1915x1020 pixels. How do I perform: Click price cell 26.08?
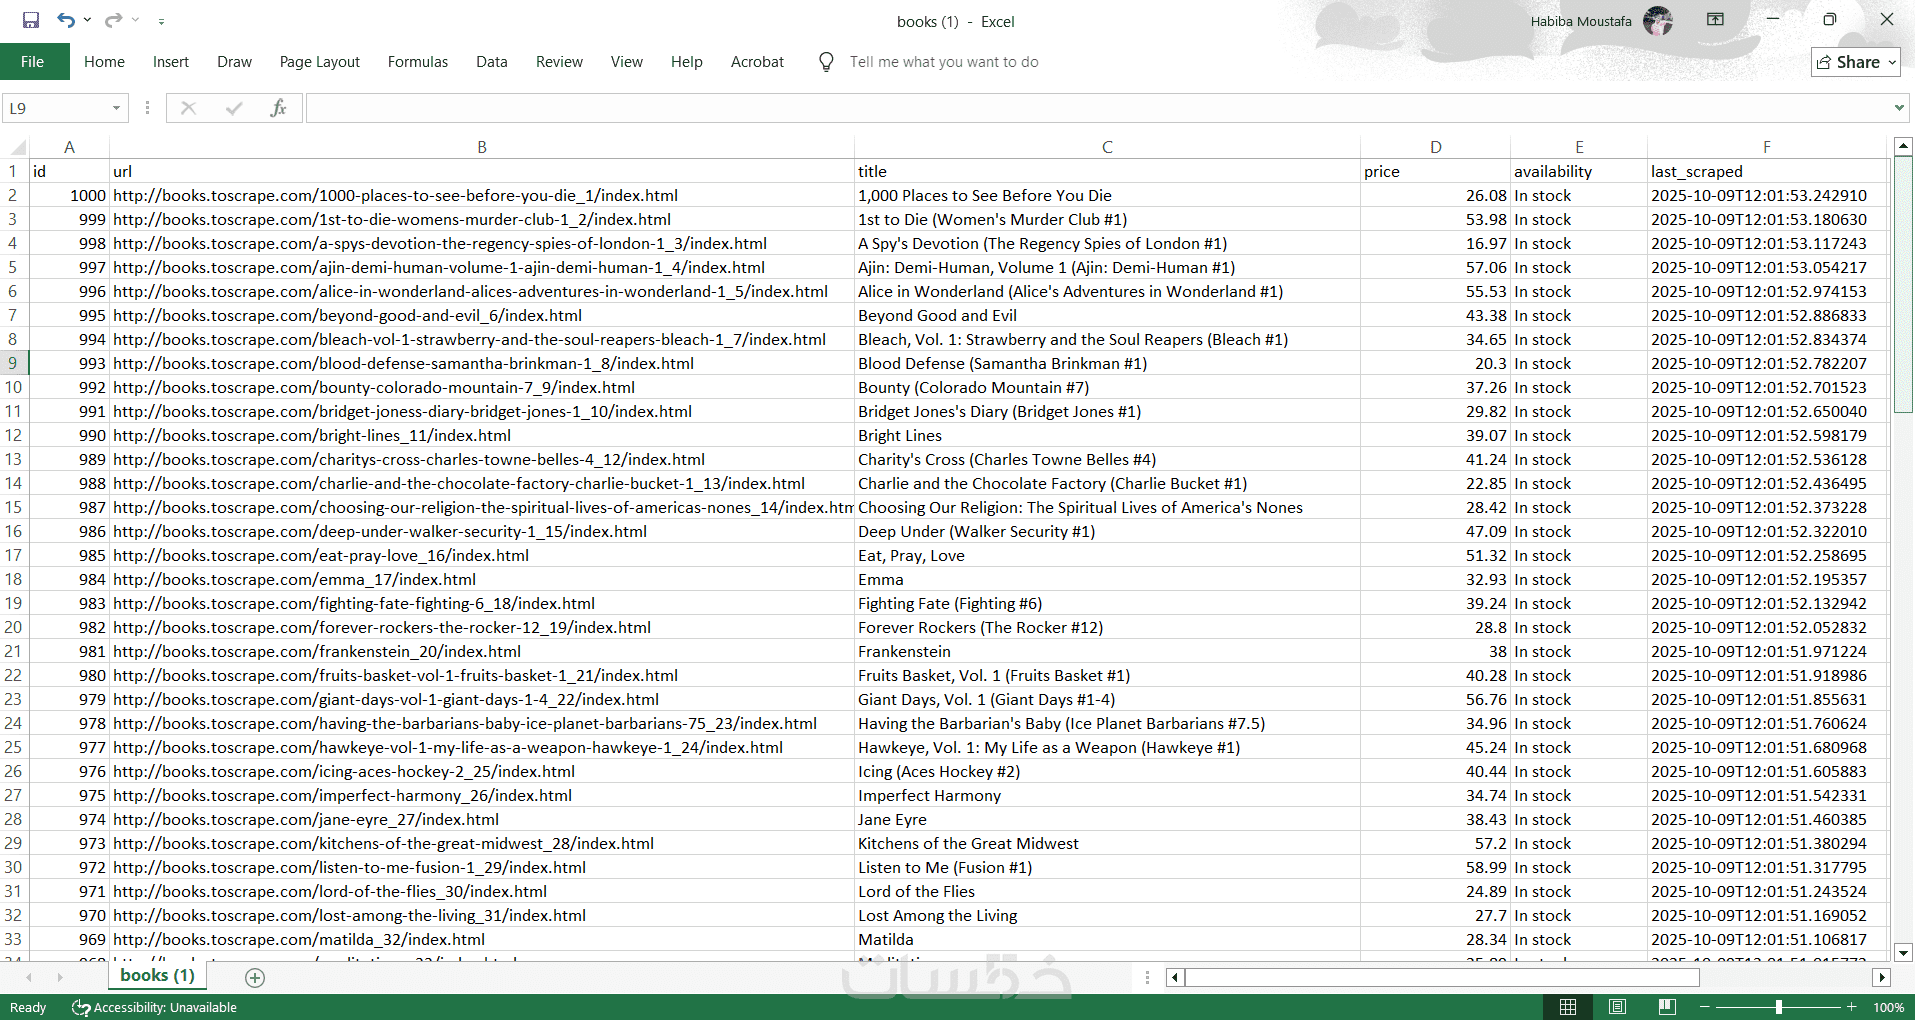click(x=1435, y=195)
